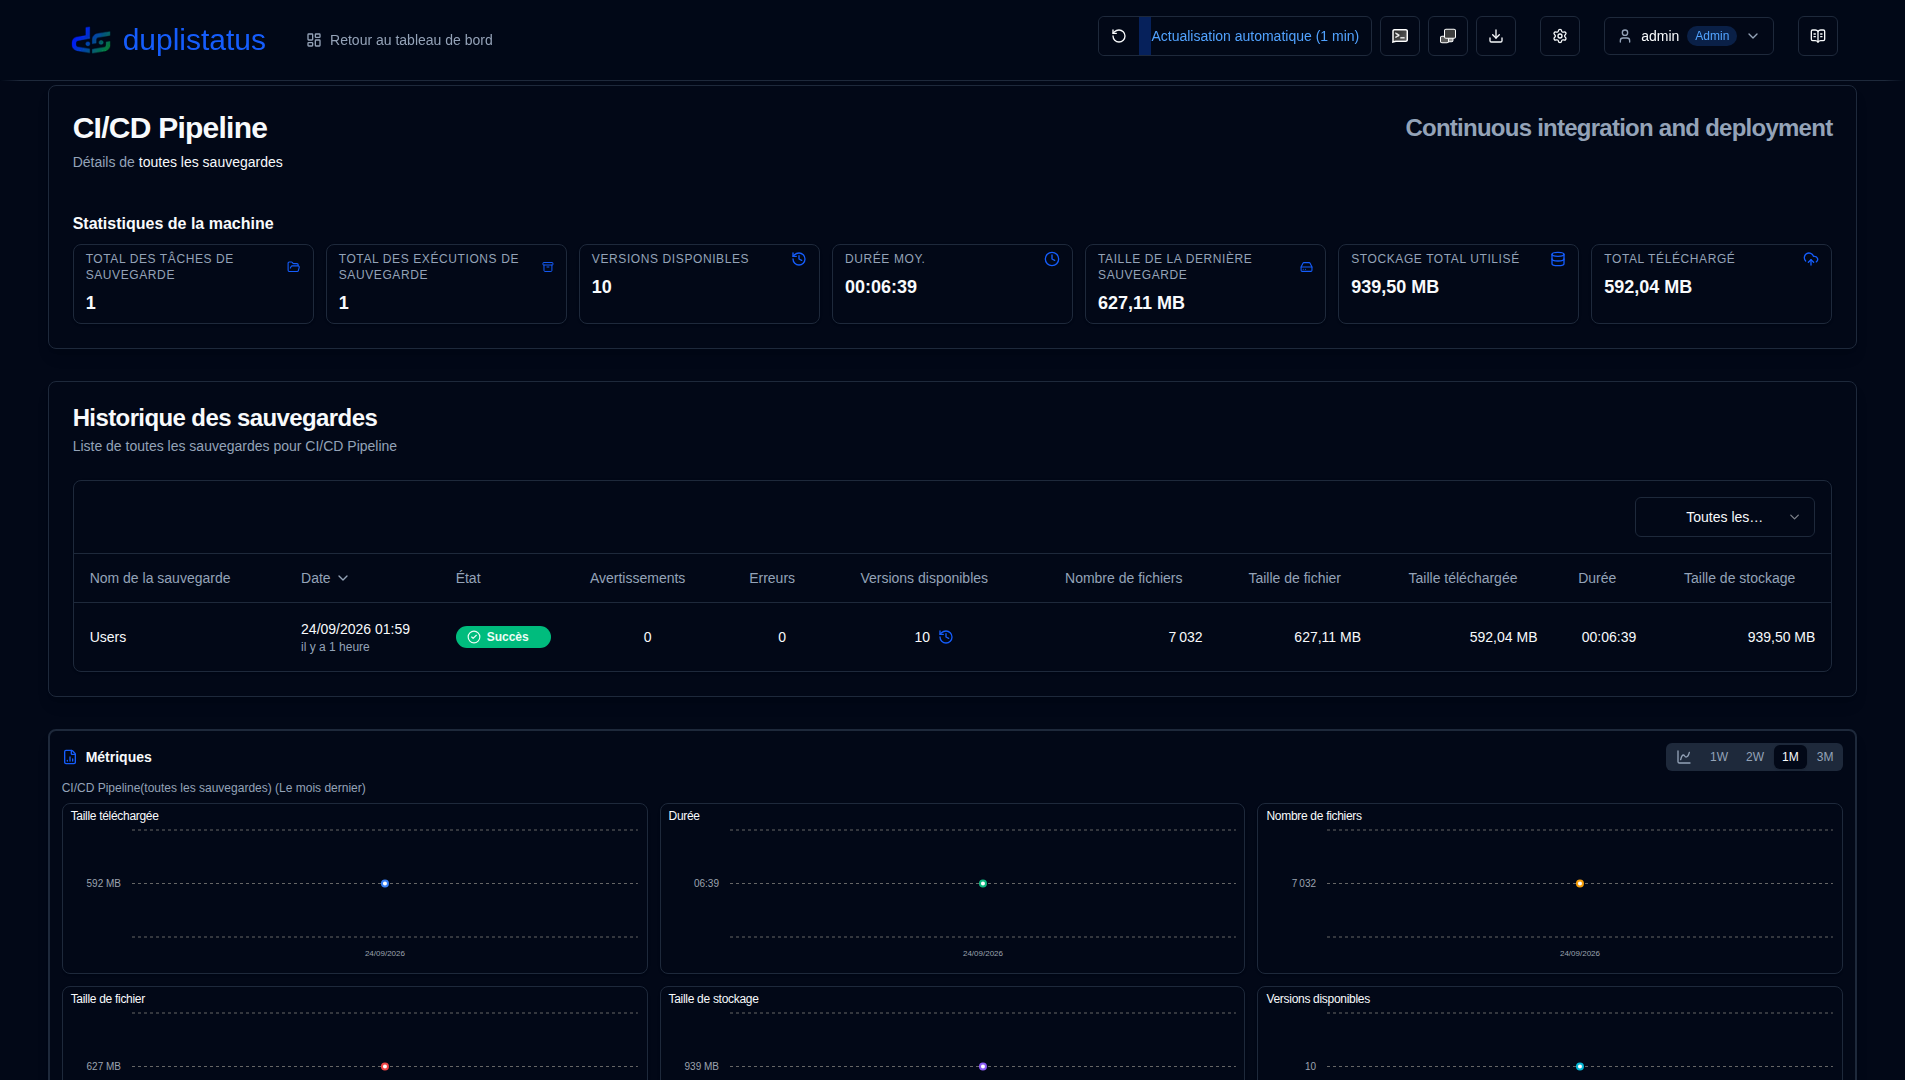Click the Admin role badge
The image size is (1905, 1080).
(1712, 36)
